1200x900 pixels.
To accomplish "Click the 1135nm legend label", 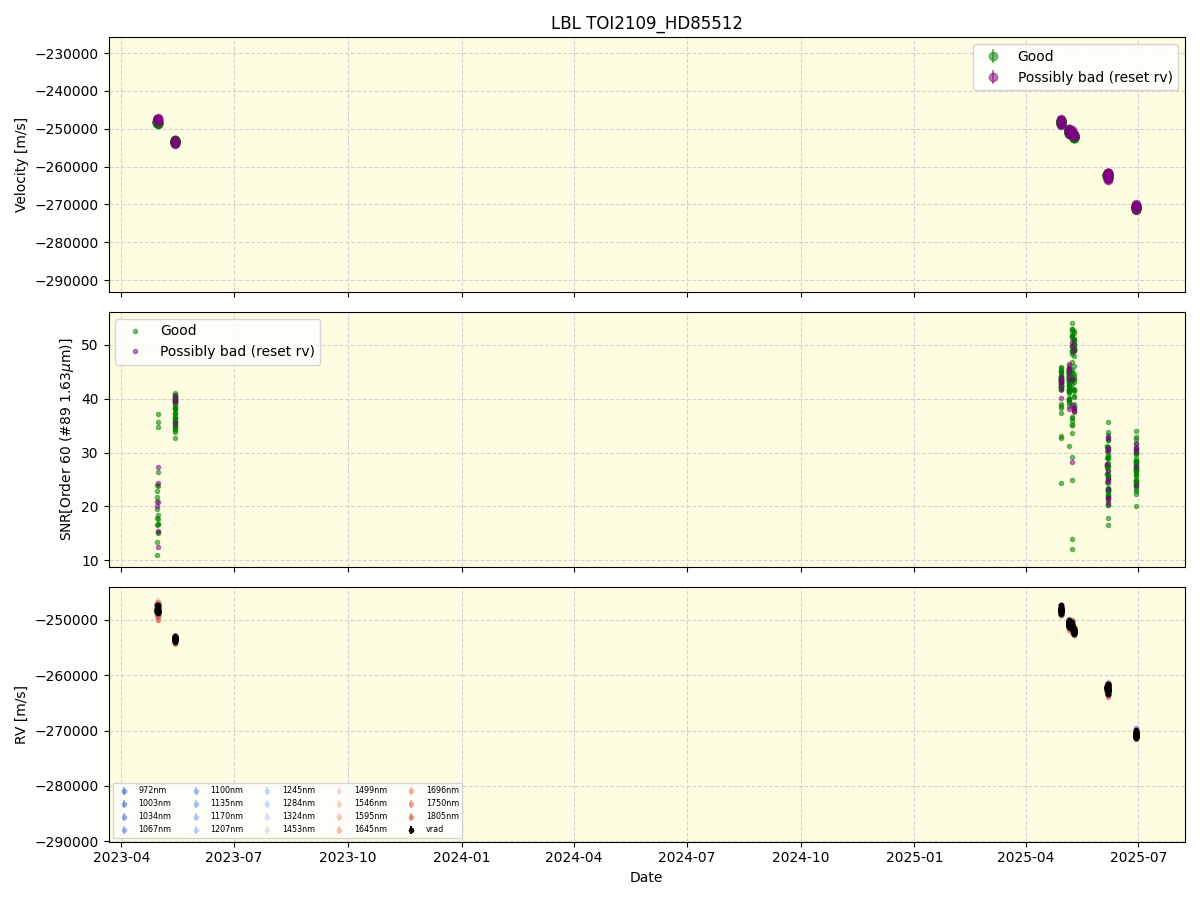I will pos(226,803).
